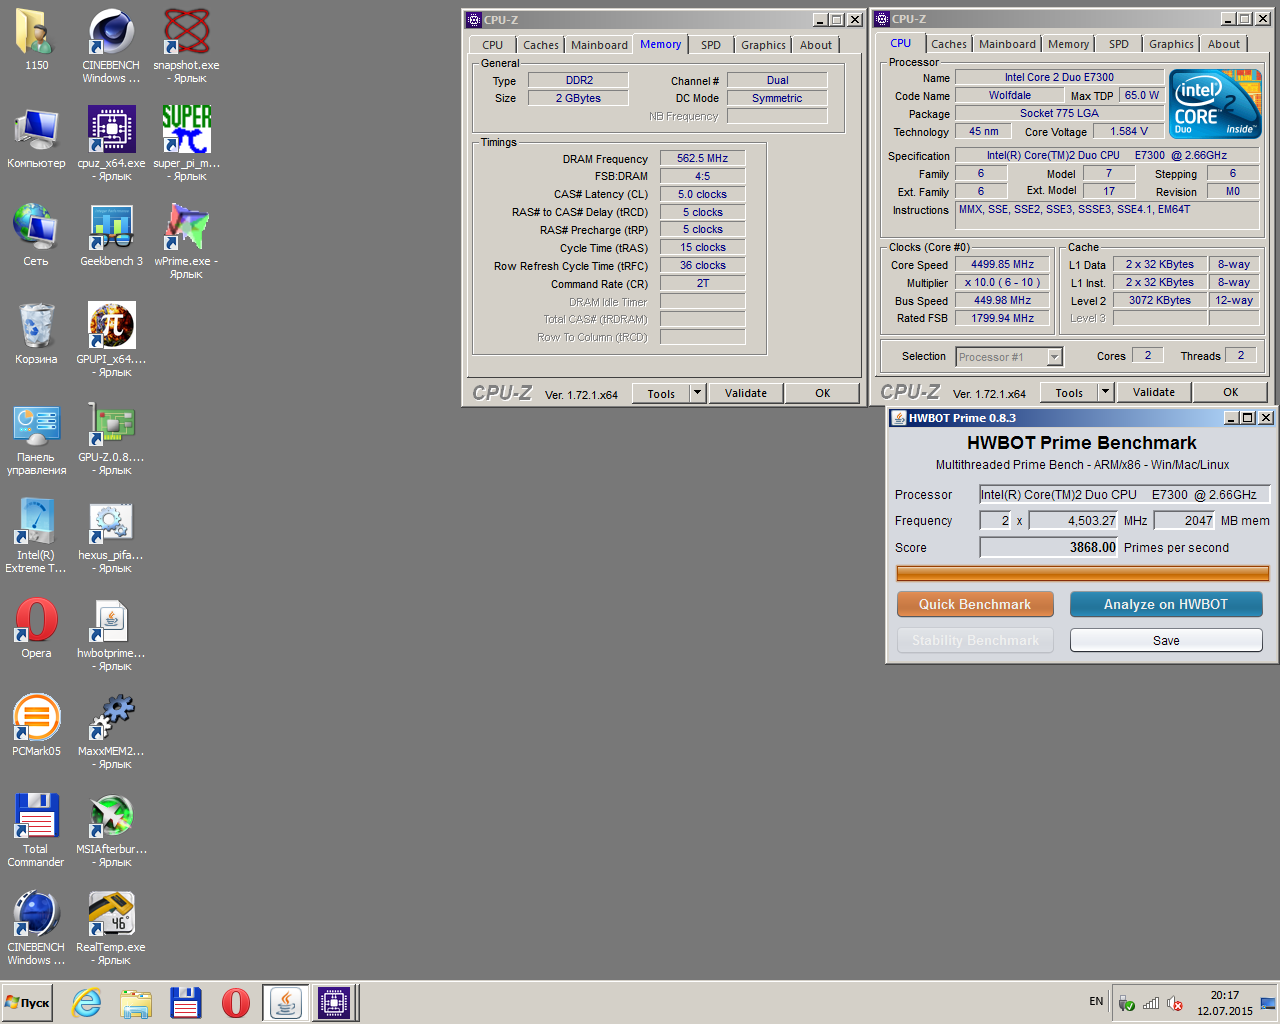Launch Geekbench 3 shortcut
This screenshot has height=1024, width=1280.
point(111,236)
